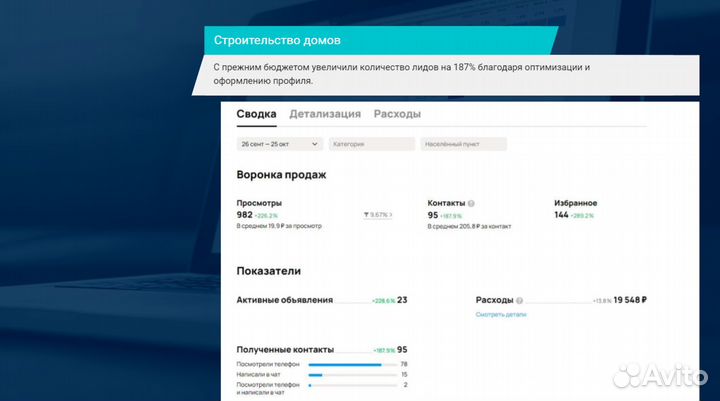Click the 9.67% funnel conversion indicator
720x401 pixels.
pos(378,215)
